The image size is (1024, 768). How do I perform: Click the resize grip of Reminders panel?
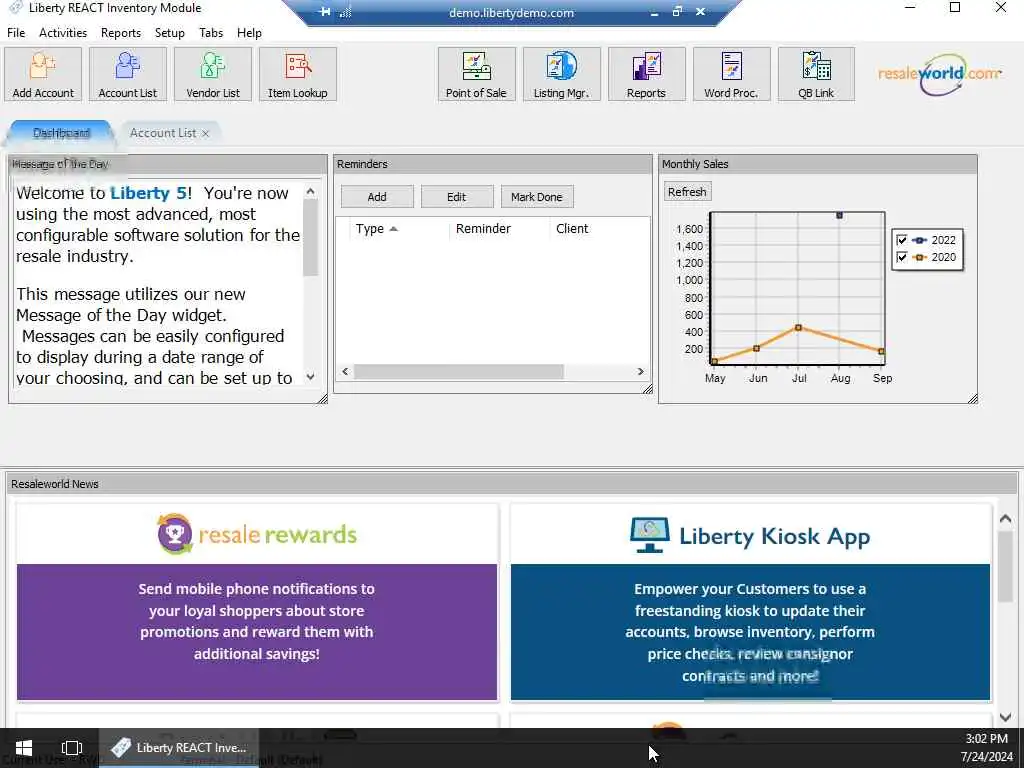(x=647, y=389)
